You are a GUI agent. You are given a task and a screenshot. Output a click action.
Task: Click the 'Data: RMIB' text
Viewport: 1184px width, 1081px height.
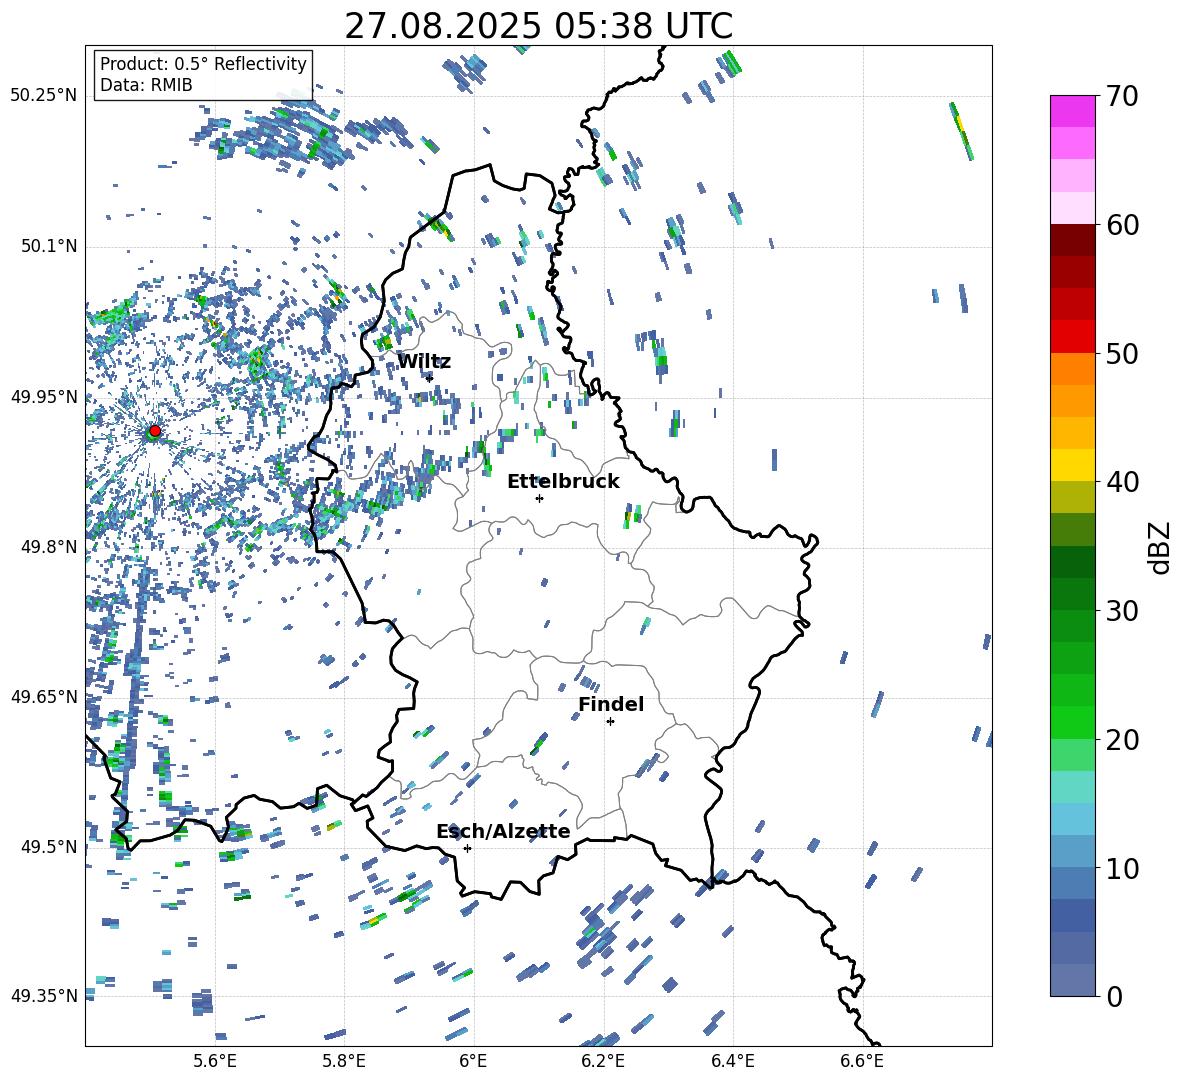pyautogui.click(x=146, y=85)
